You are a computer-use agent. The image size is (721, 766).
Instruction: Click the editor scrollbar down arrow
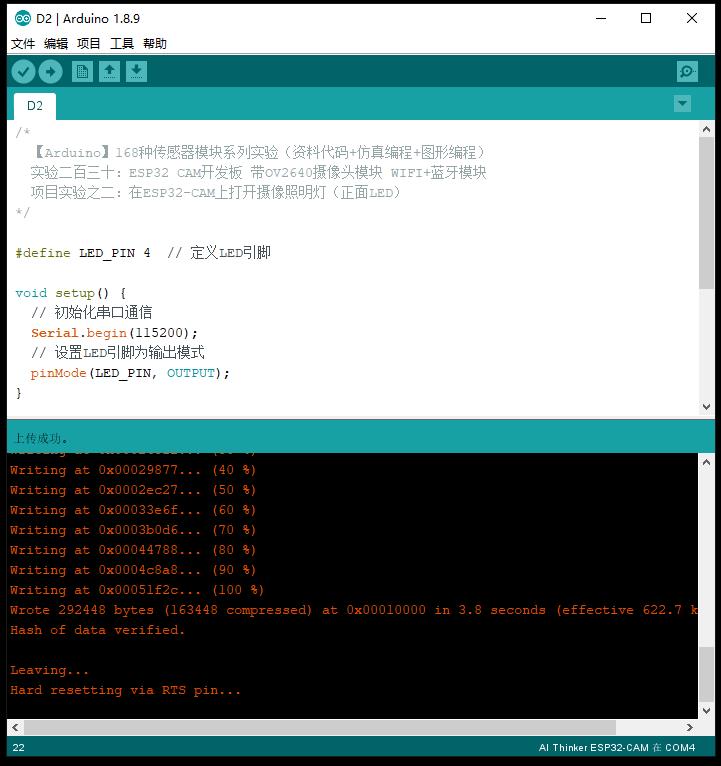[x=706, y=406]
